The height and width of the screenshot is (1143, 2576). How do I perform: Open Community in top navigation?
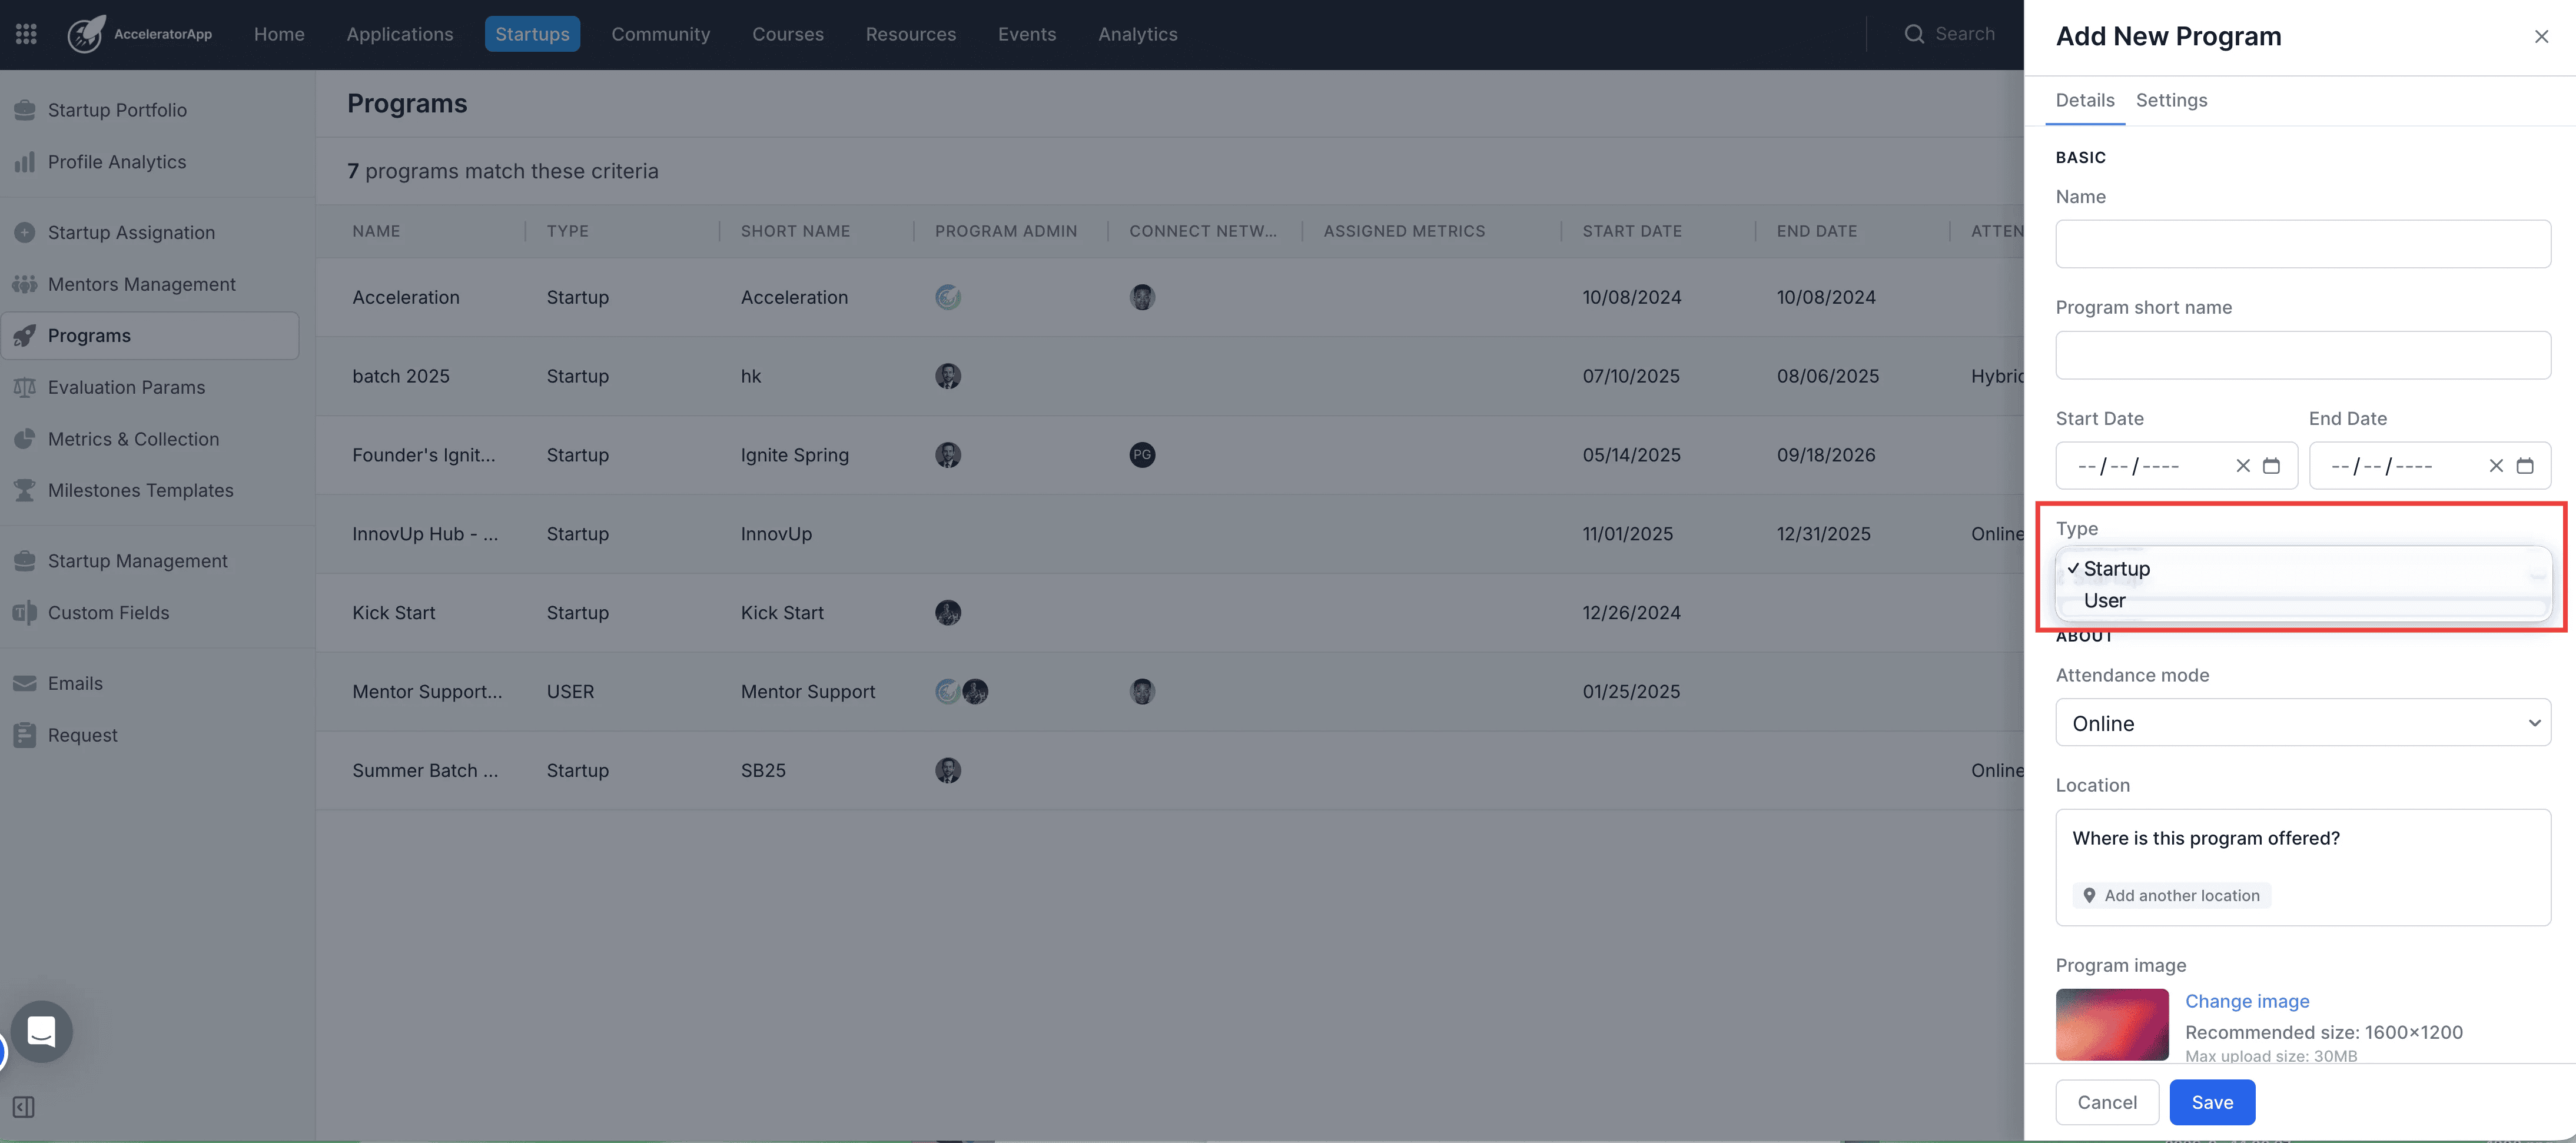coord(661,34)
